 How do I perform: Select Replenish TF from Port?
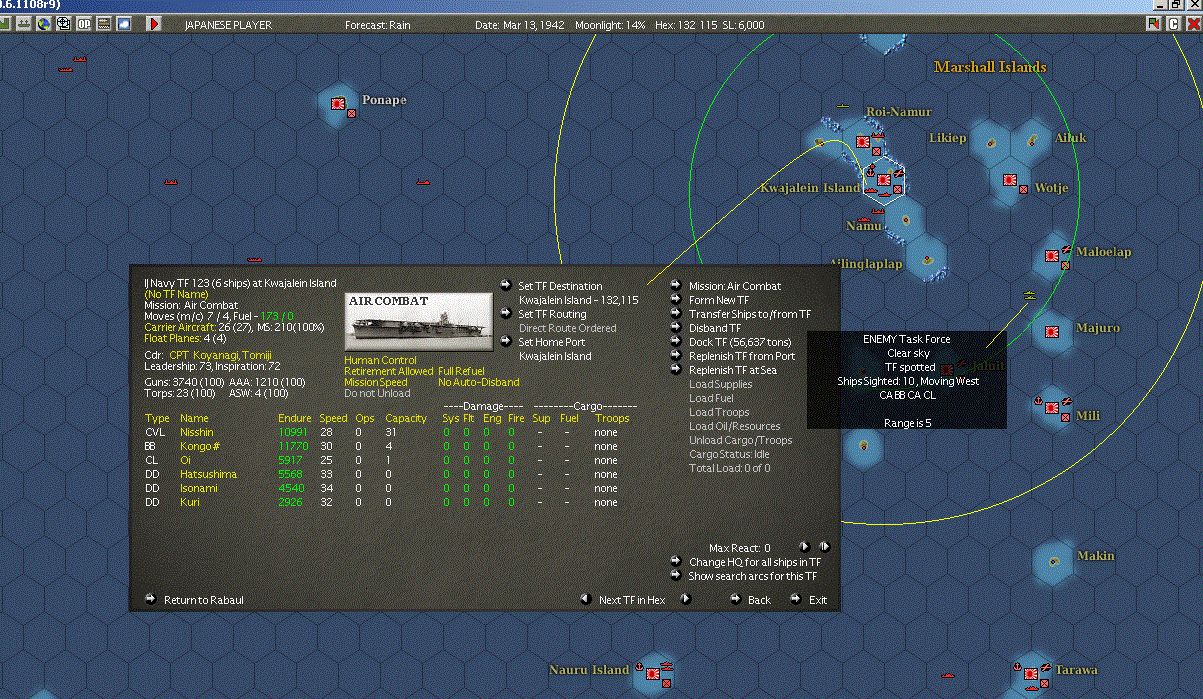pyautogui.click(x=742, y=356)
